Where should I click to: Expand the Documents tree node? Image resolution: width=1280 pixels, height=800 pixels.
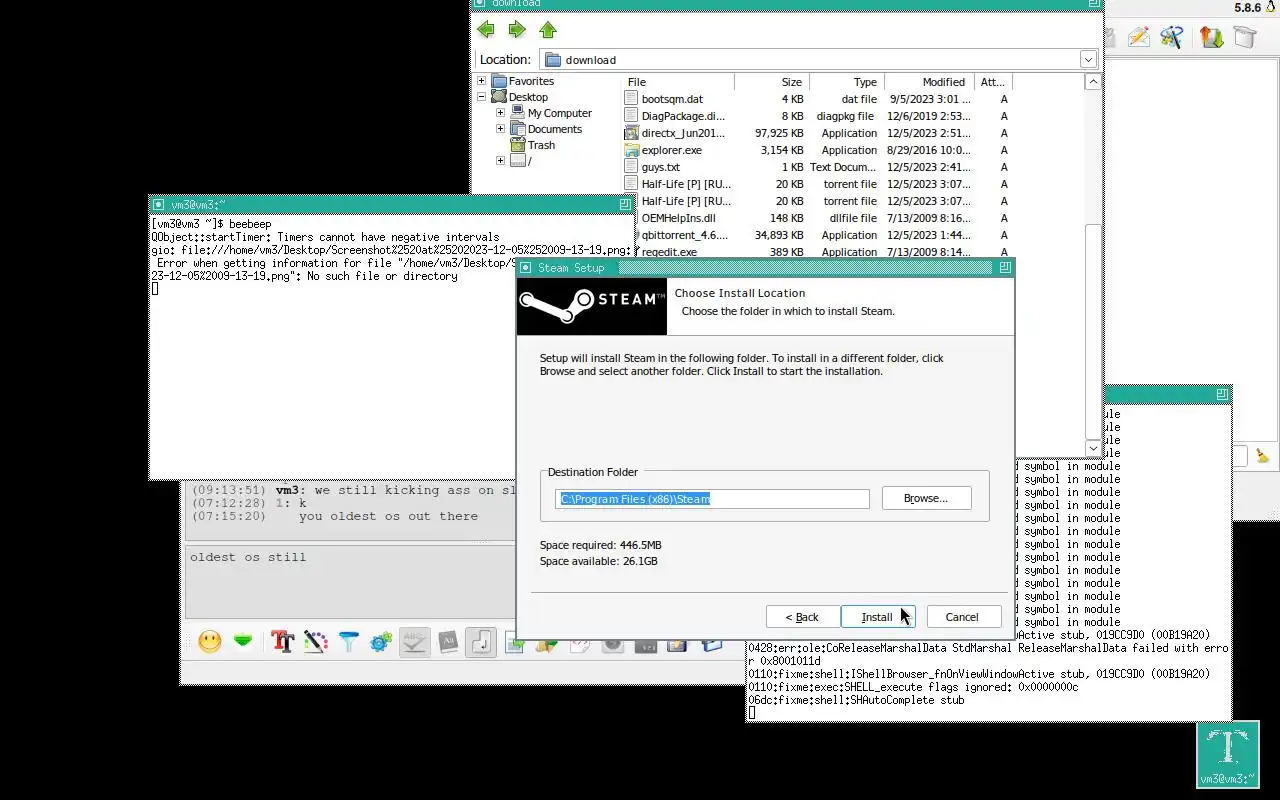[500, 129]
